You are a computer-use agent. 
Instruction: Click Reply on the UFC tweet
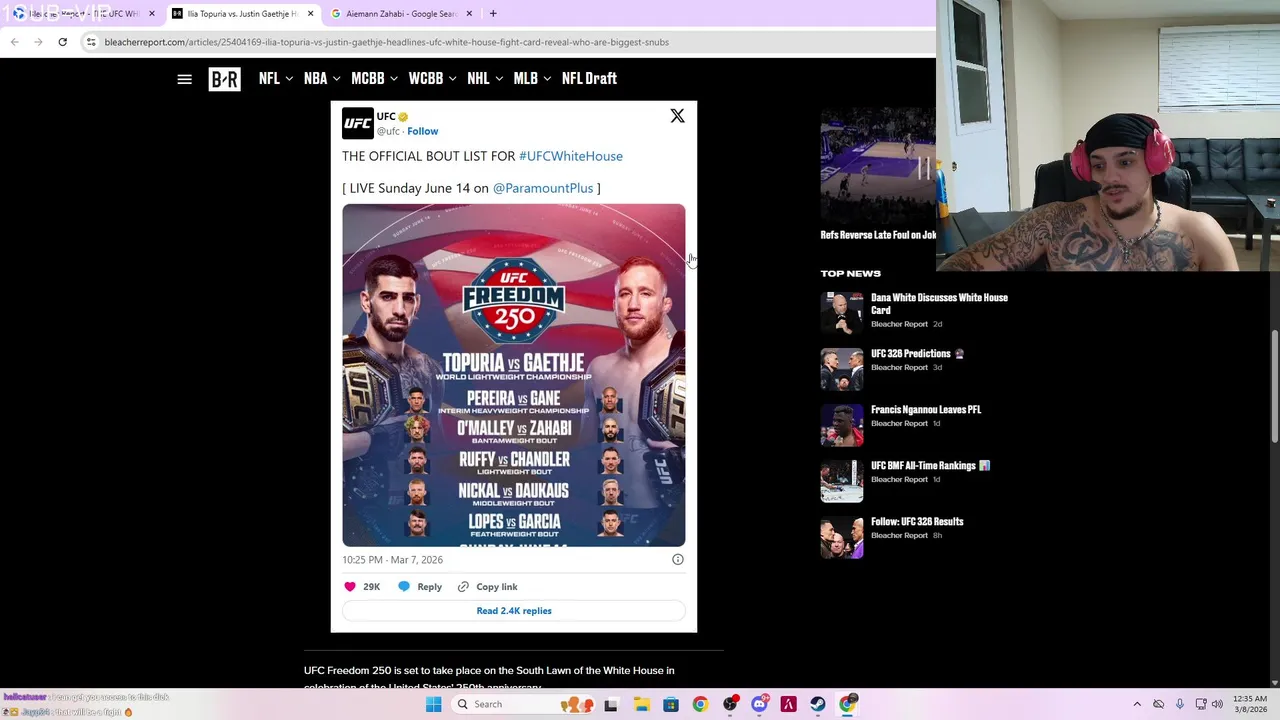(x=420, y=587)
